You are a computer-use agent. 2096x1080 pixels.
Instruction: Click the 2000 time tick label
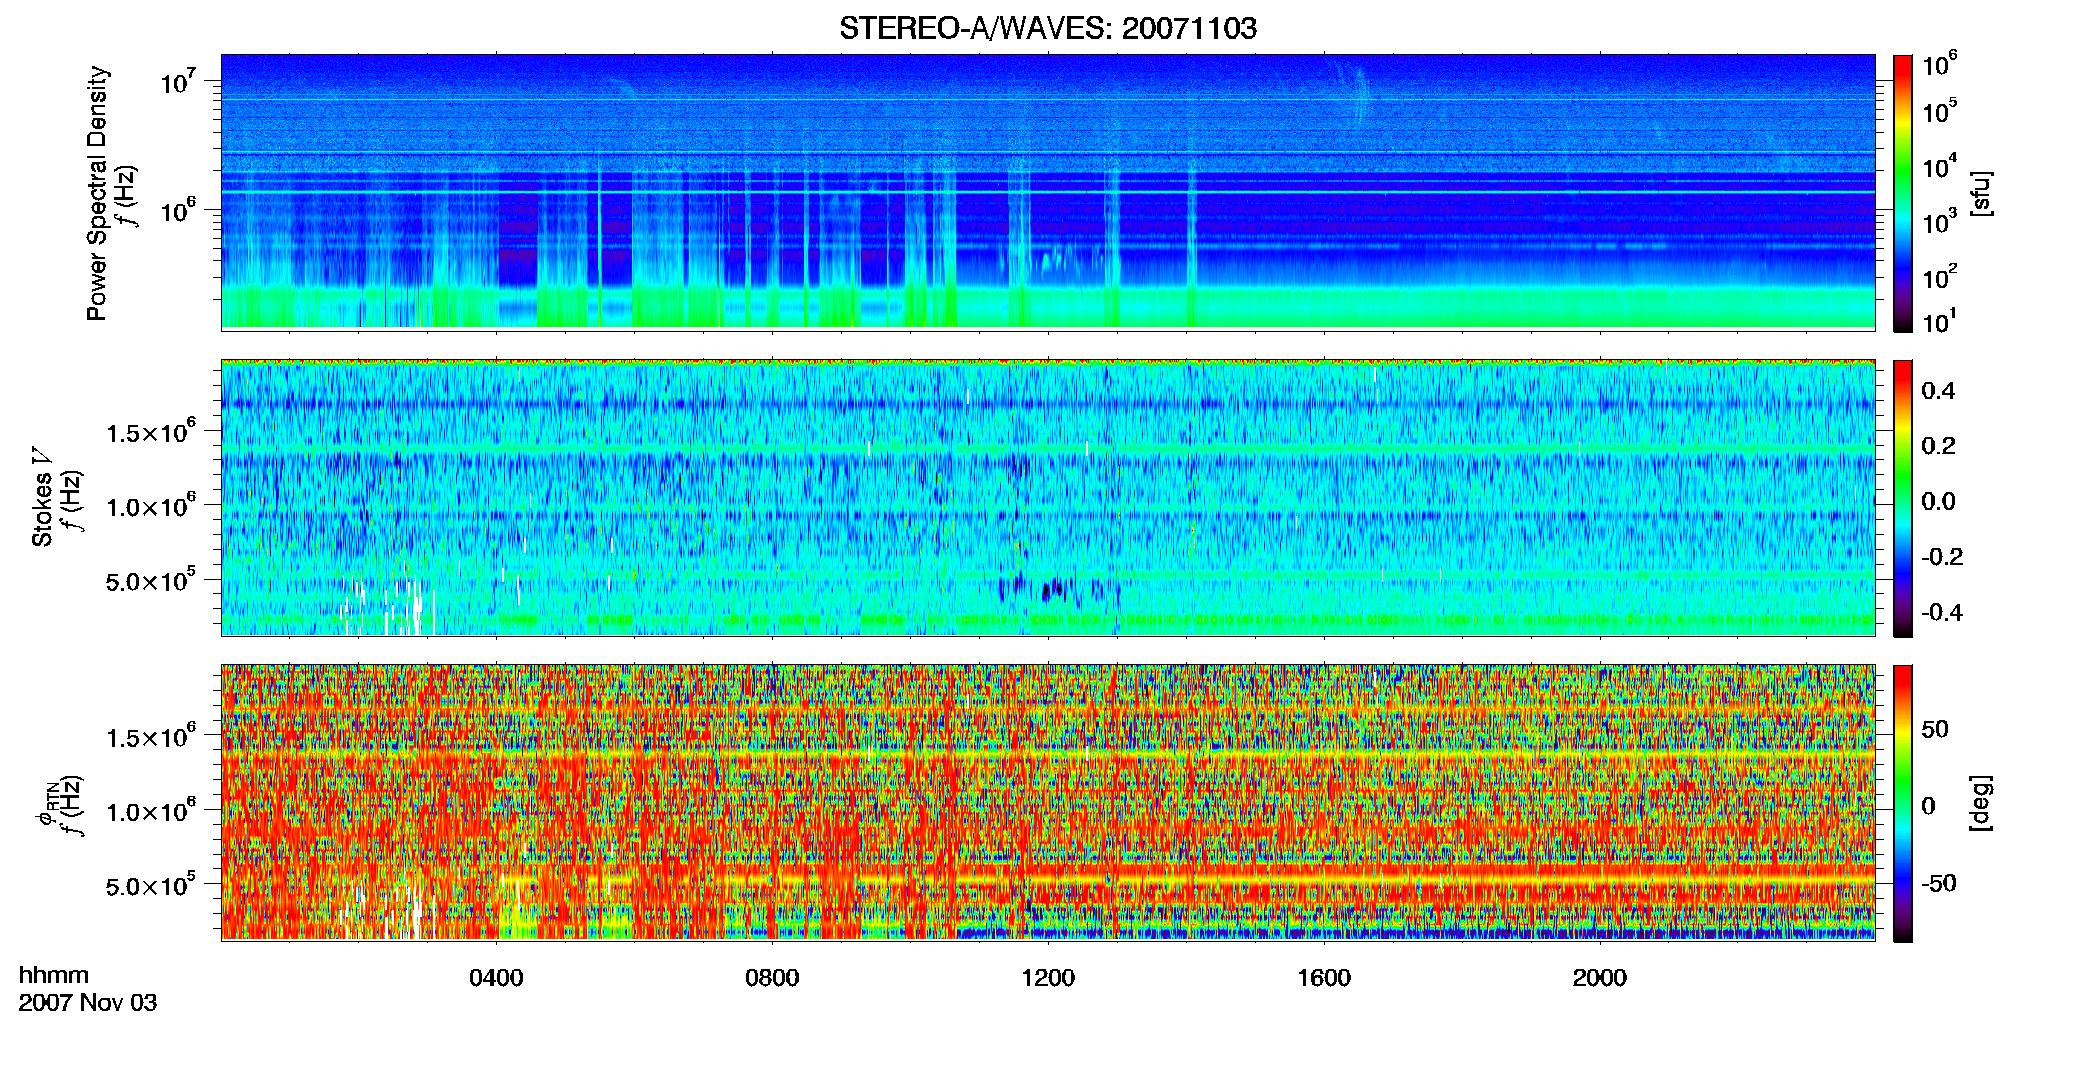pyautogui.click(x=1600, y=978)
